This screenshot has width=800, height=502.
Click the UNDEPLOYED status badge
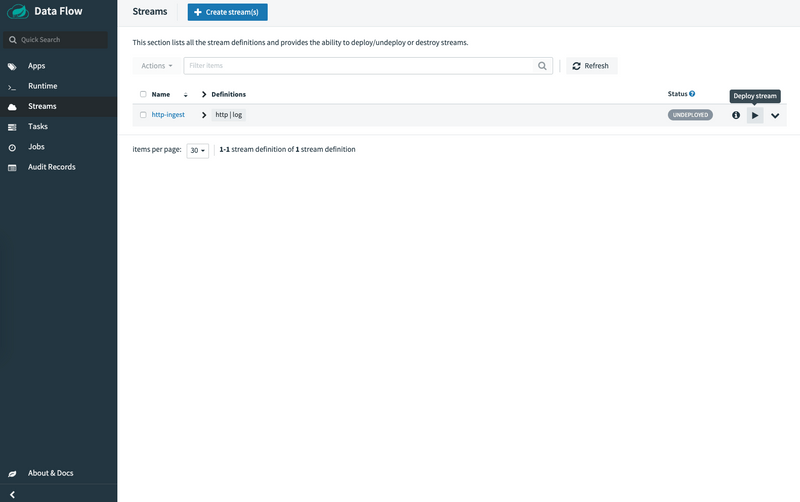[x=690, y=115]
